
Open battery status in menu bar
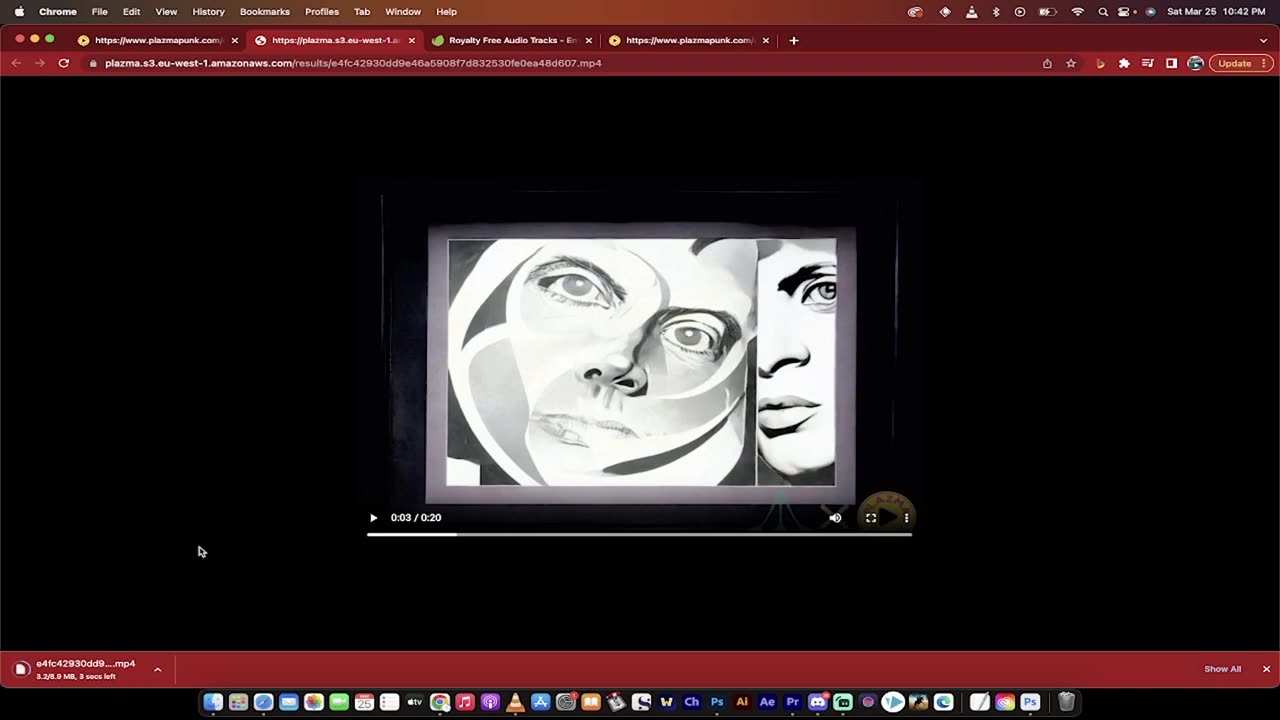[x=1048, y=12]
